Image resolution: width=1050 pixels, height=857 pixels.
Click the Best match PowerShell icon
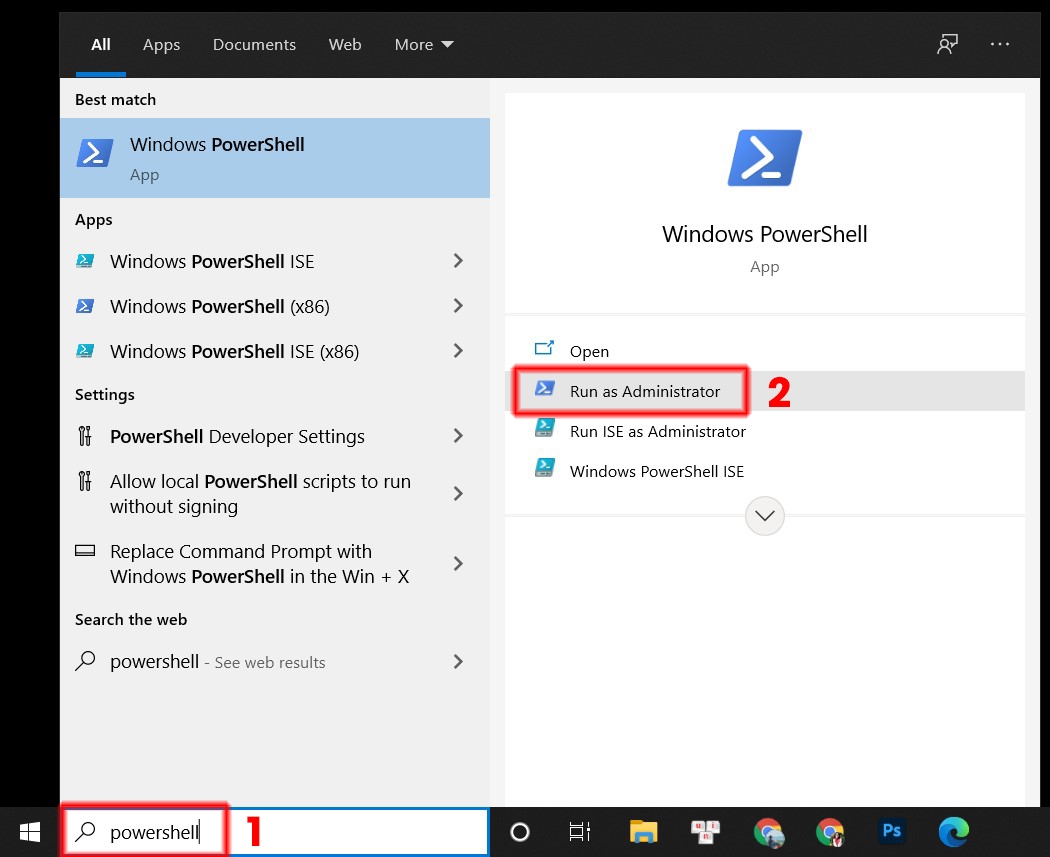tap(94, 153)
